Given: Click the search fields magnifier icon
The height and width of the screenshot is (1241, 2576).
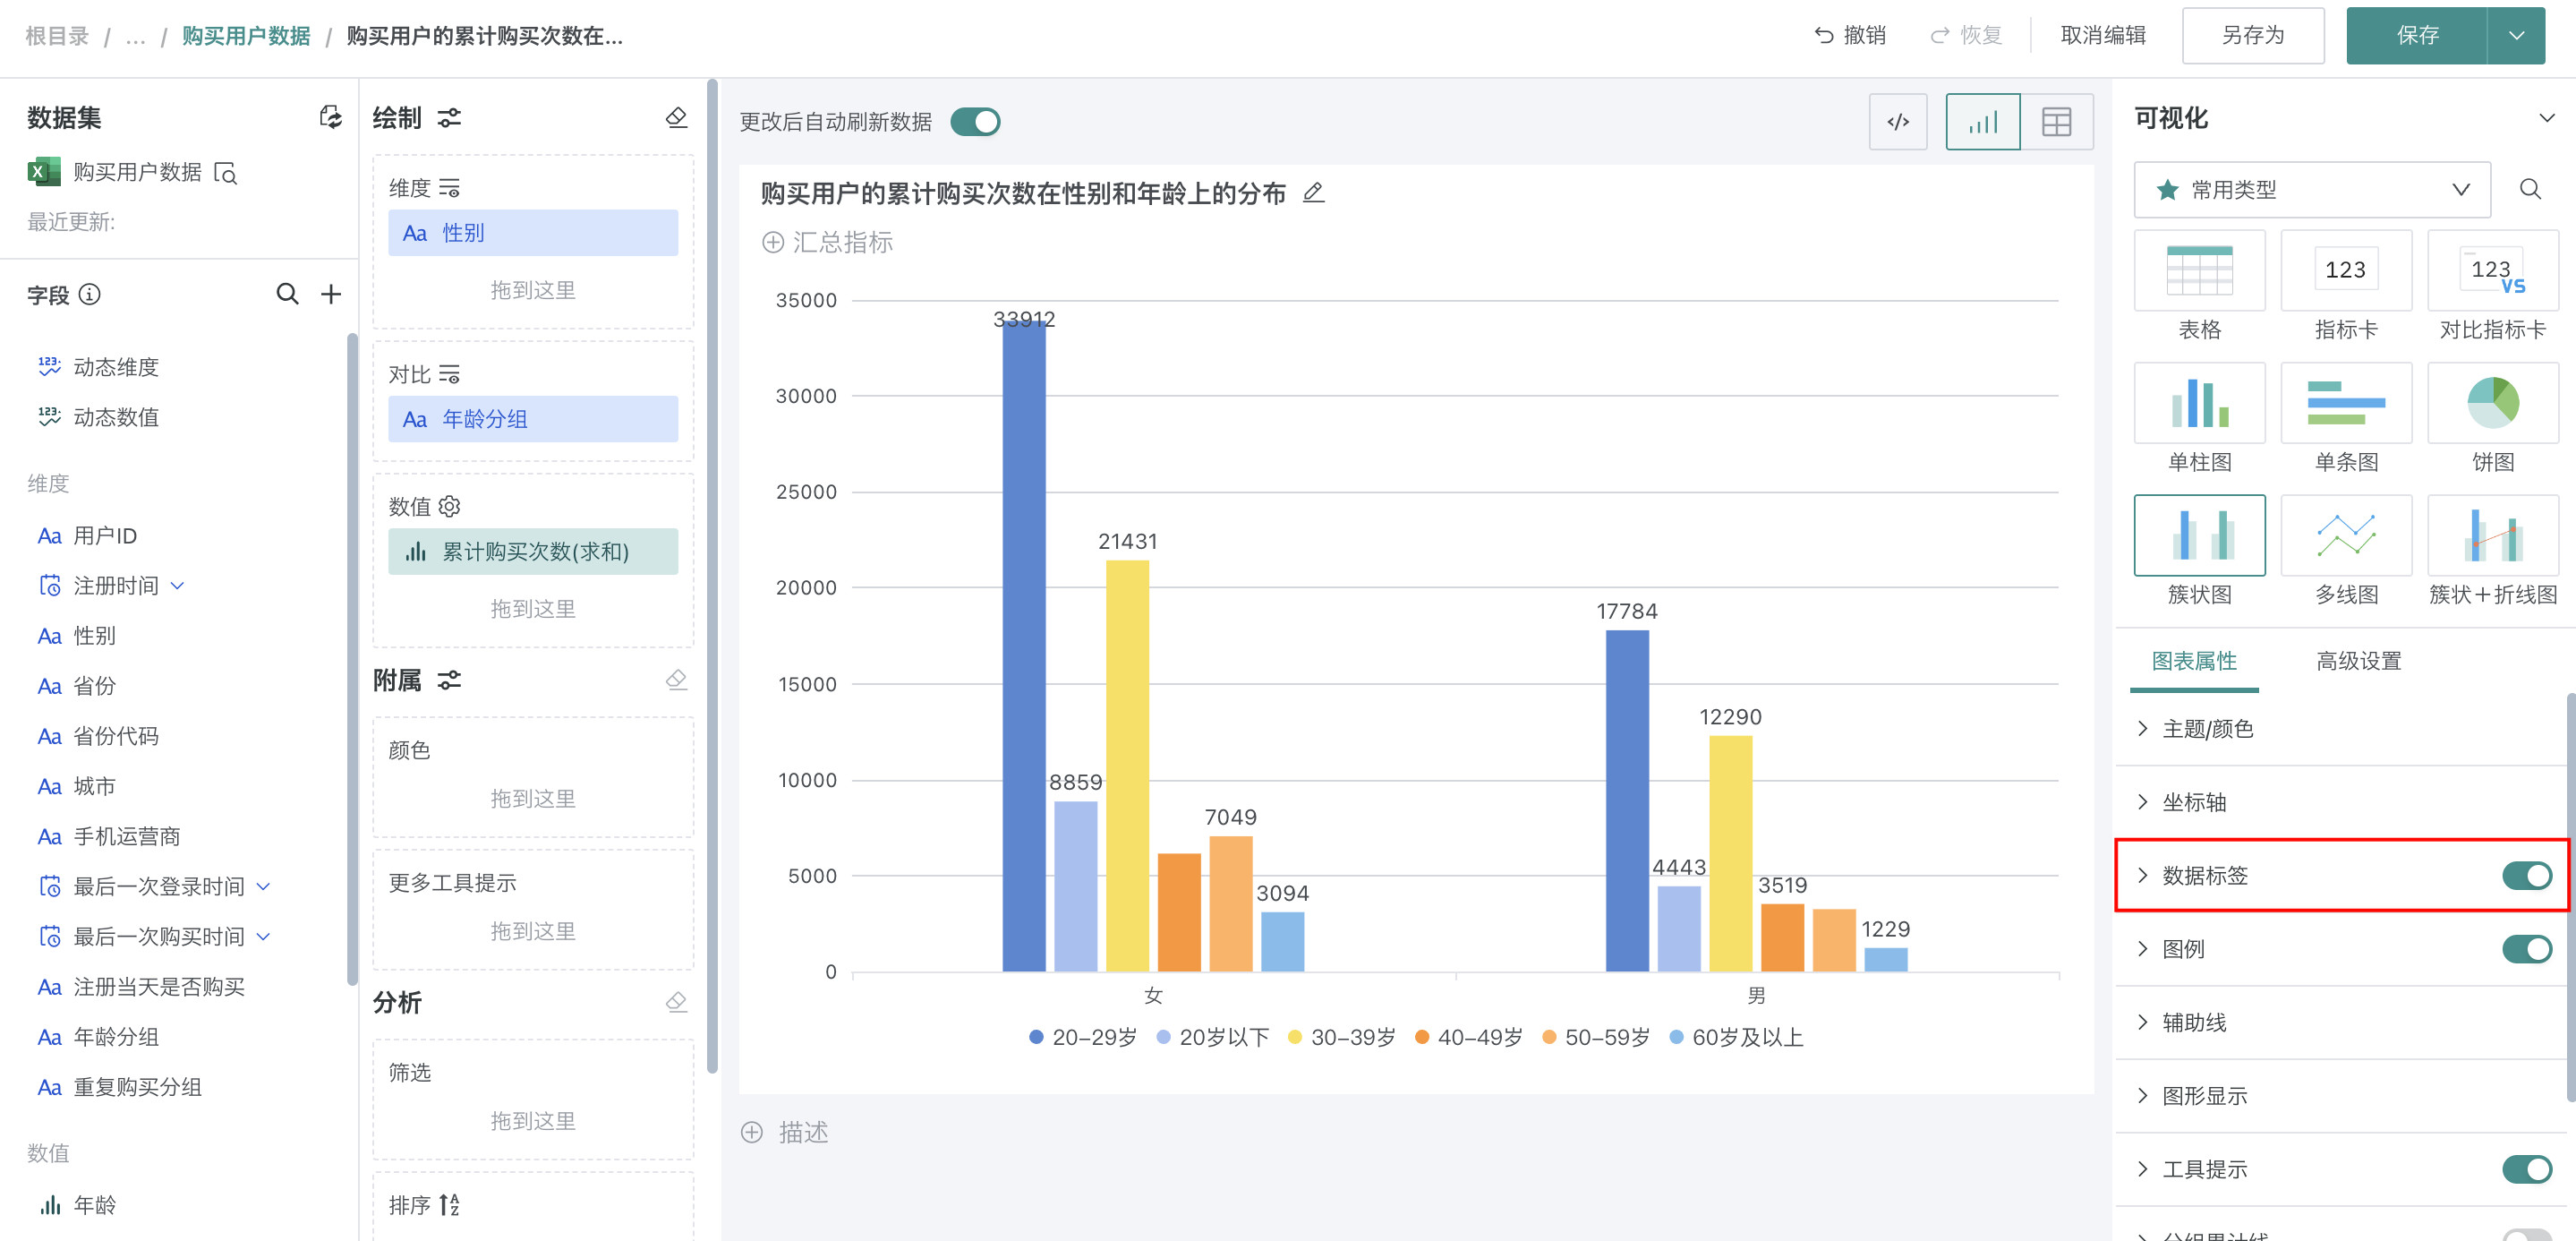Looking at the screenshot, I should [287, 294].
